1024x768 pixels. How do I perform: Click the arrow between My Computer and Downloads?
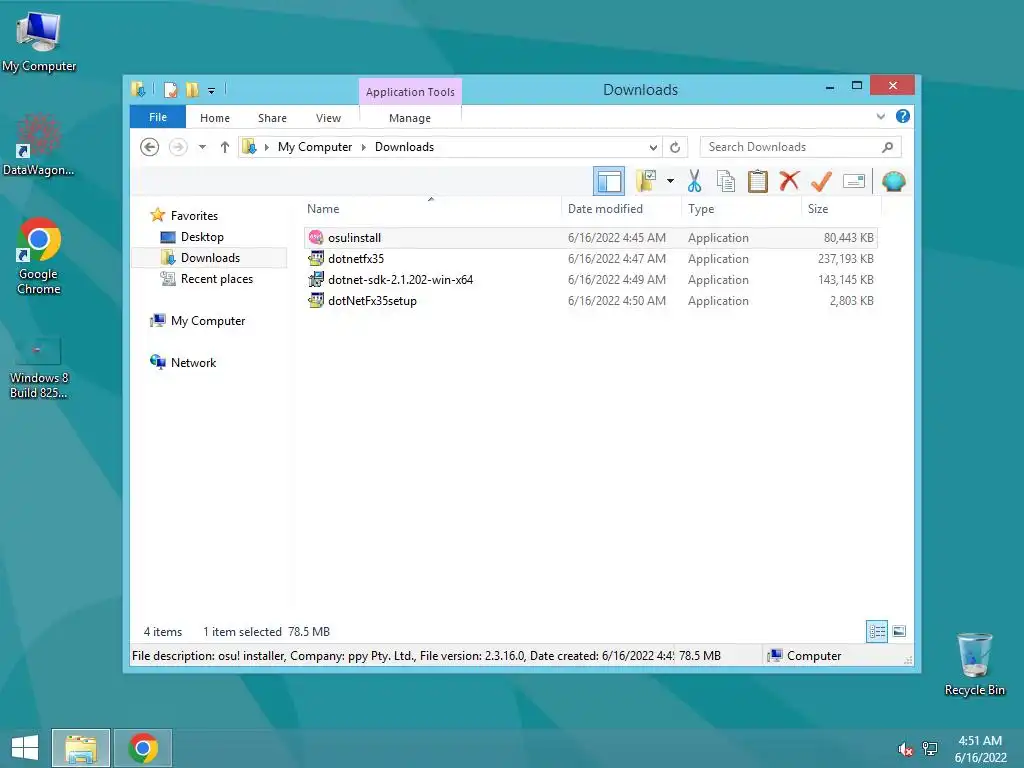pyautogui.click(x=364, y=148)
